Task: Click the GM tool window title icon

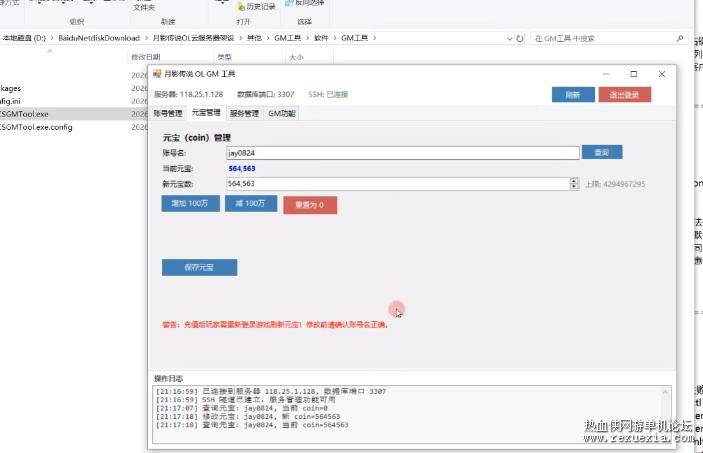Action: [157, 74]
